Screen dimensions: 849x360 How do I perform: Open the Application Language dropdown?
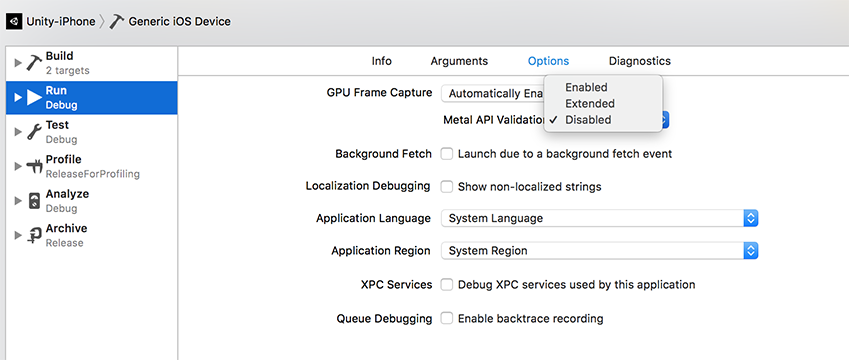(x=599, y=219)
